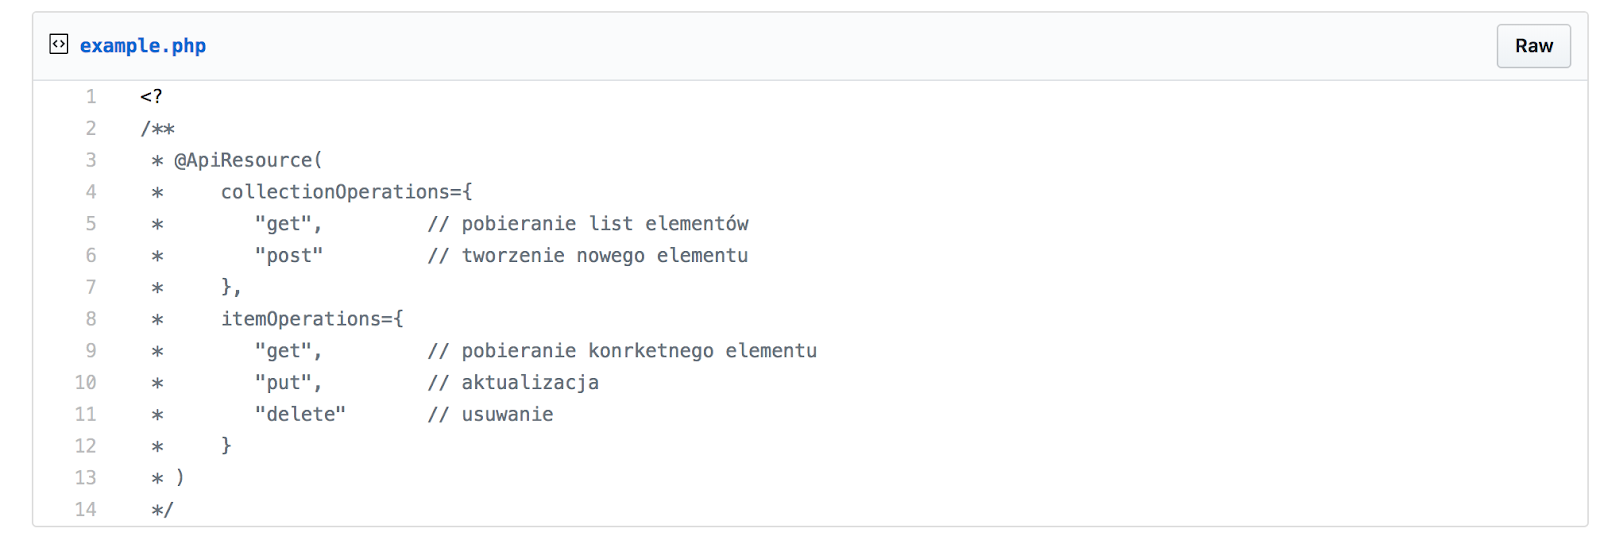Select line number 3
Viewport: 1600px width, 540px height.
pos(91,160)
